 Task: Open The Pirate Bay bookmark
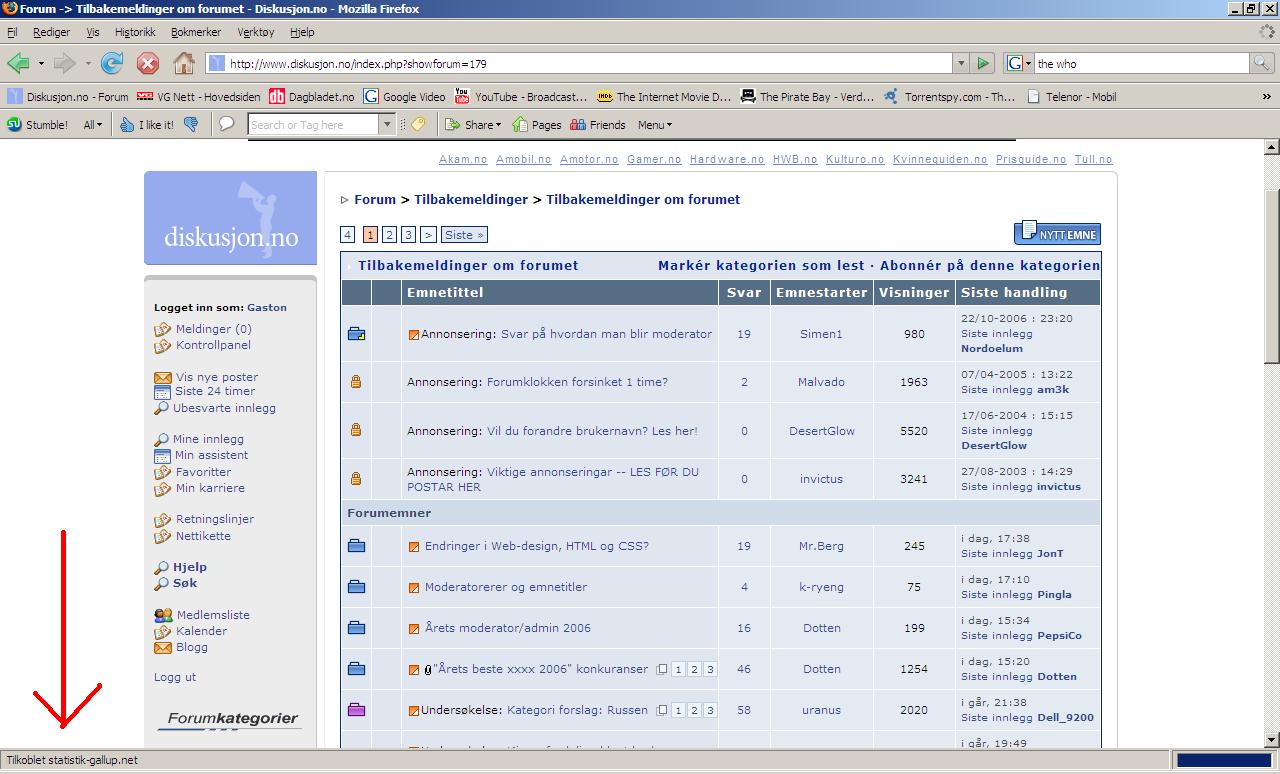(807, 97)
